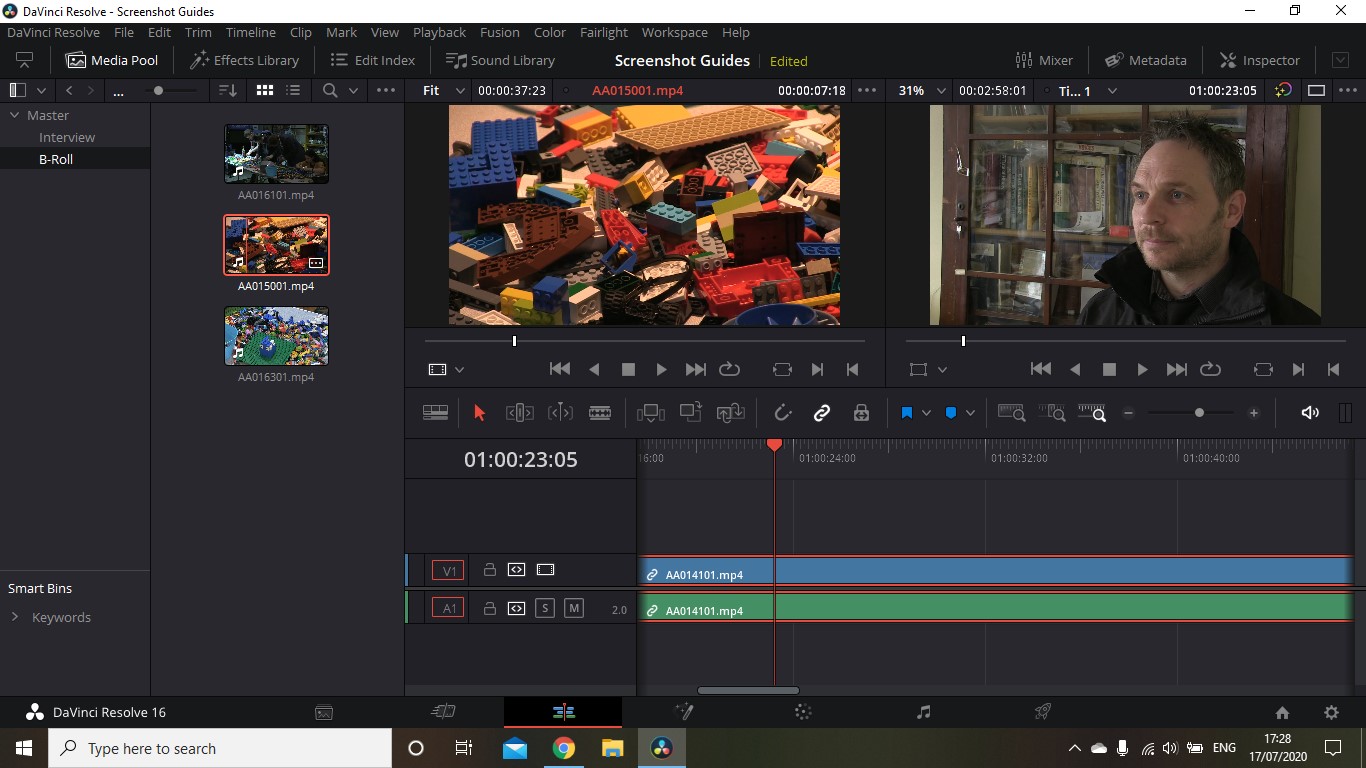
Task: Play the timeline viewer
Action: click(x=1142, y=369)
